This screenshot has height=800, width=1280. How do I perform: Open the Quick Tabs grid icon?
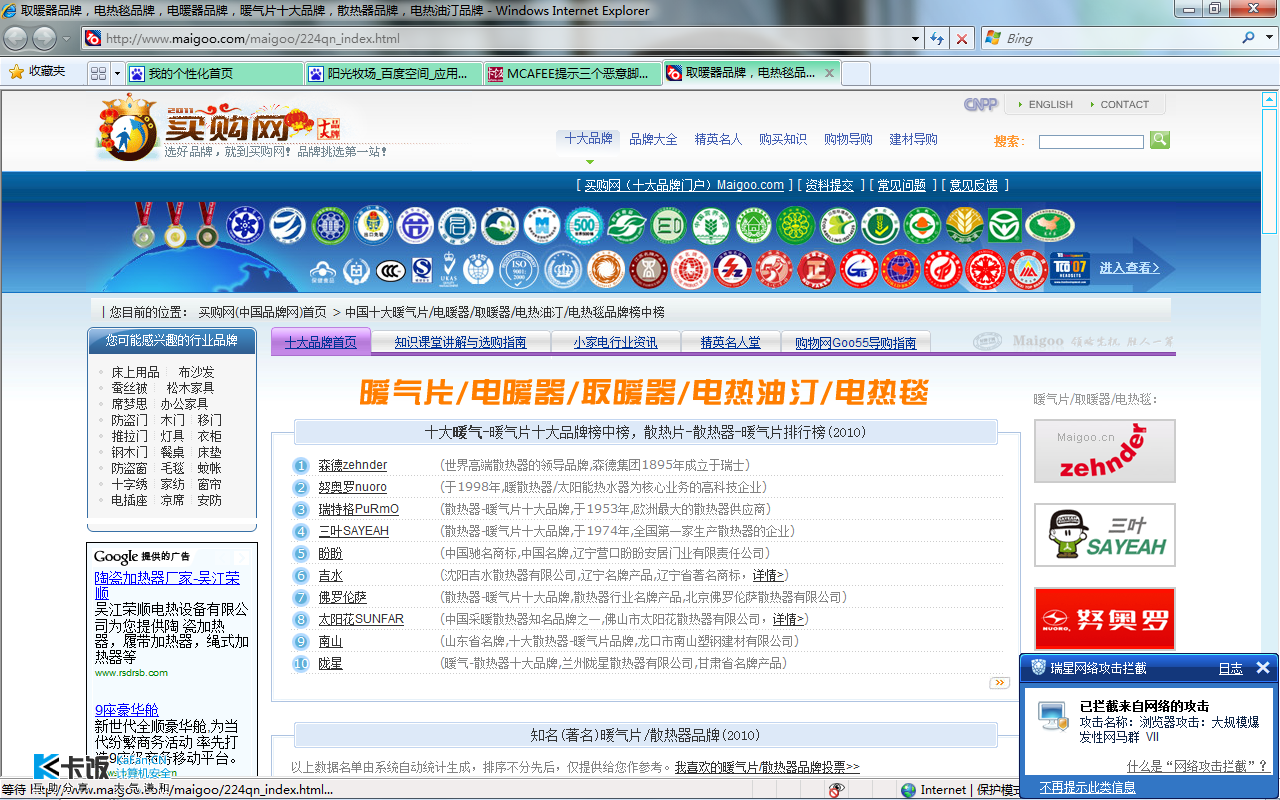(98, 73)
